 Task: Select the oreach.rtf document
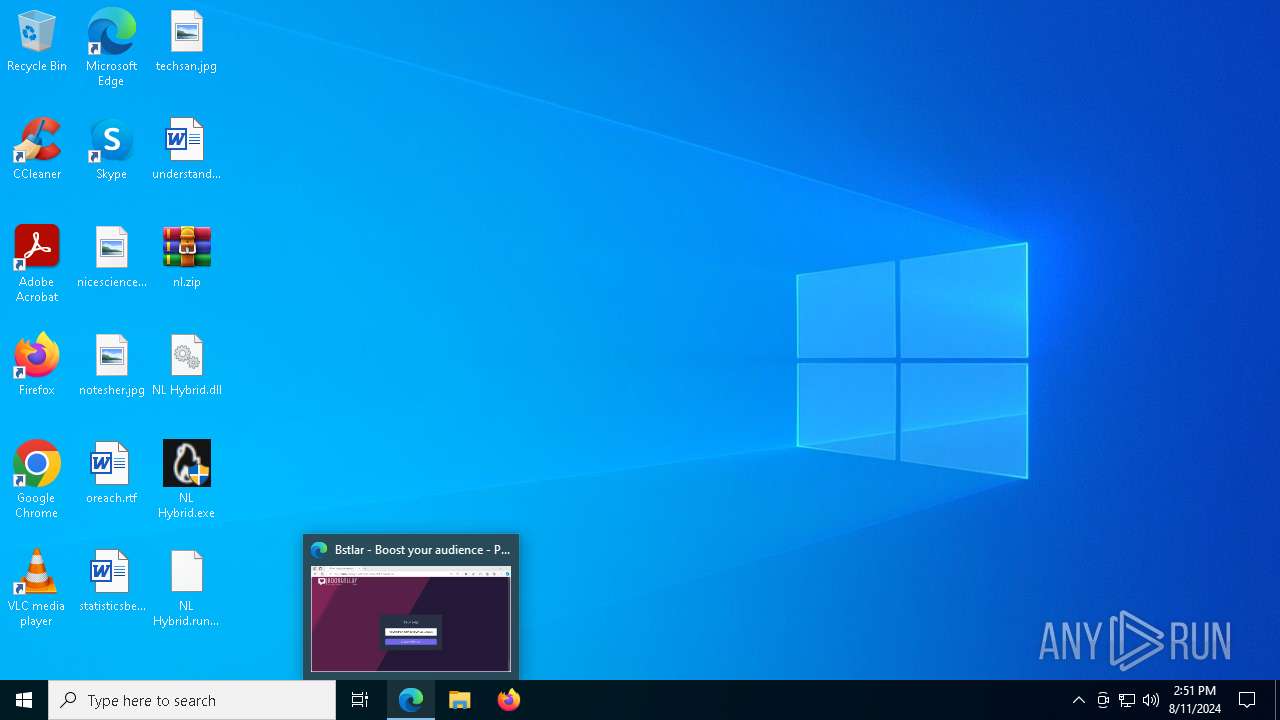point(111,474)
